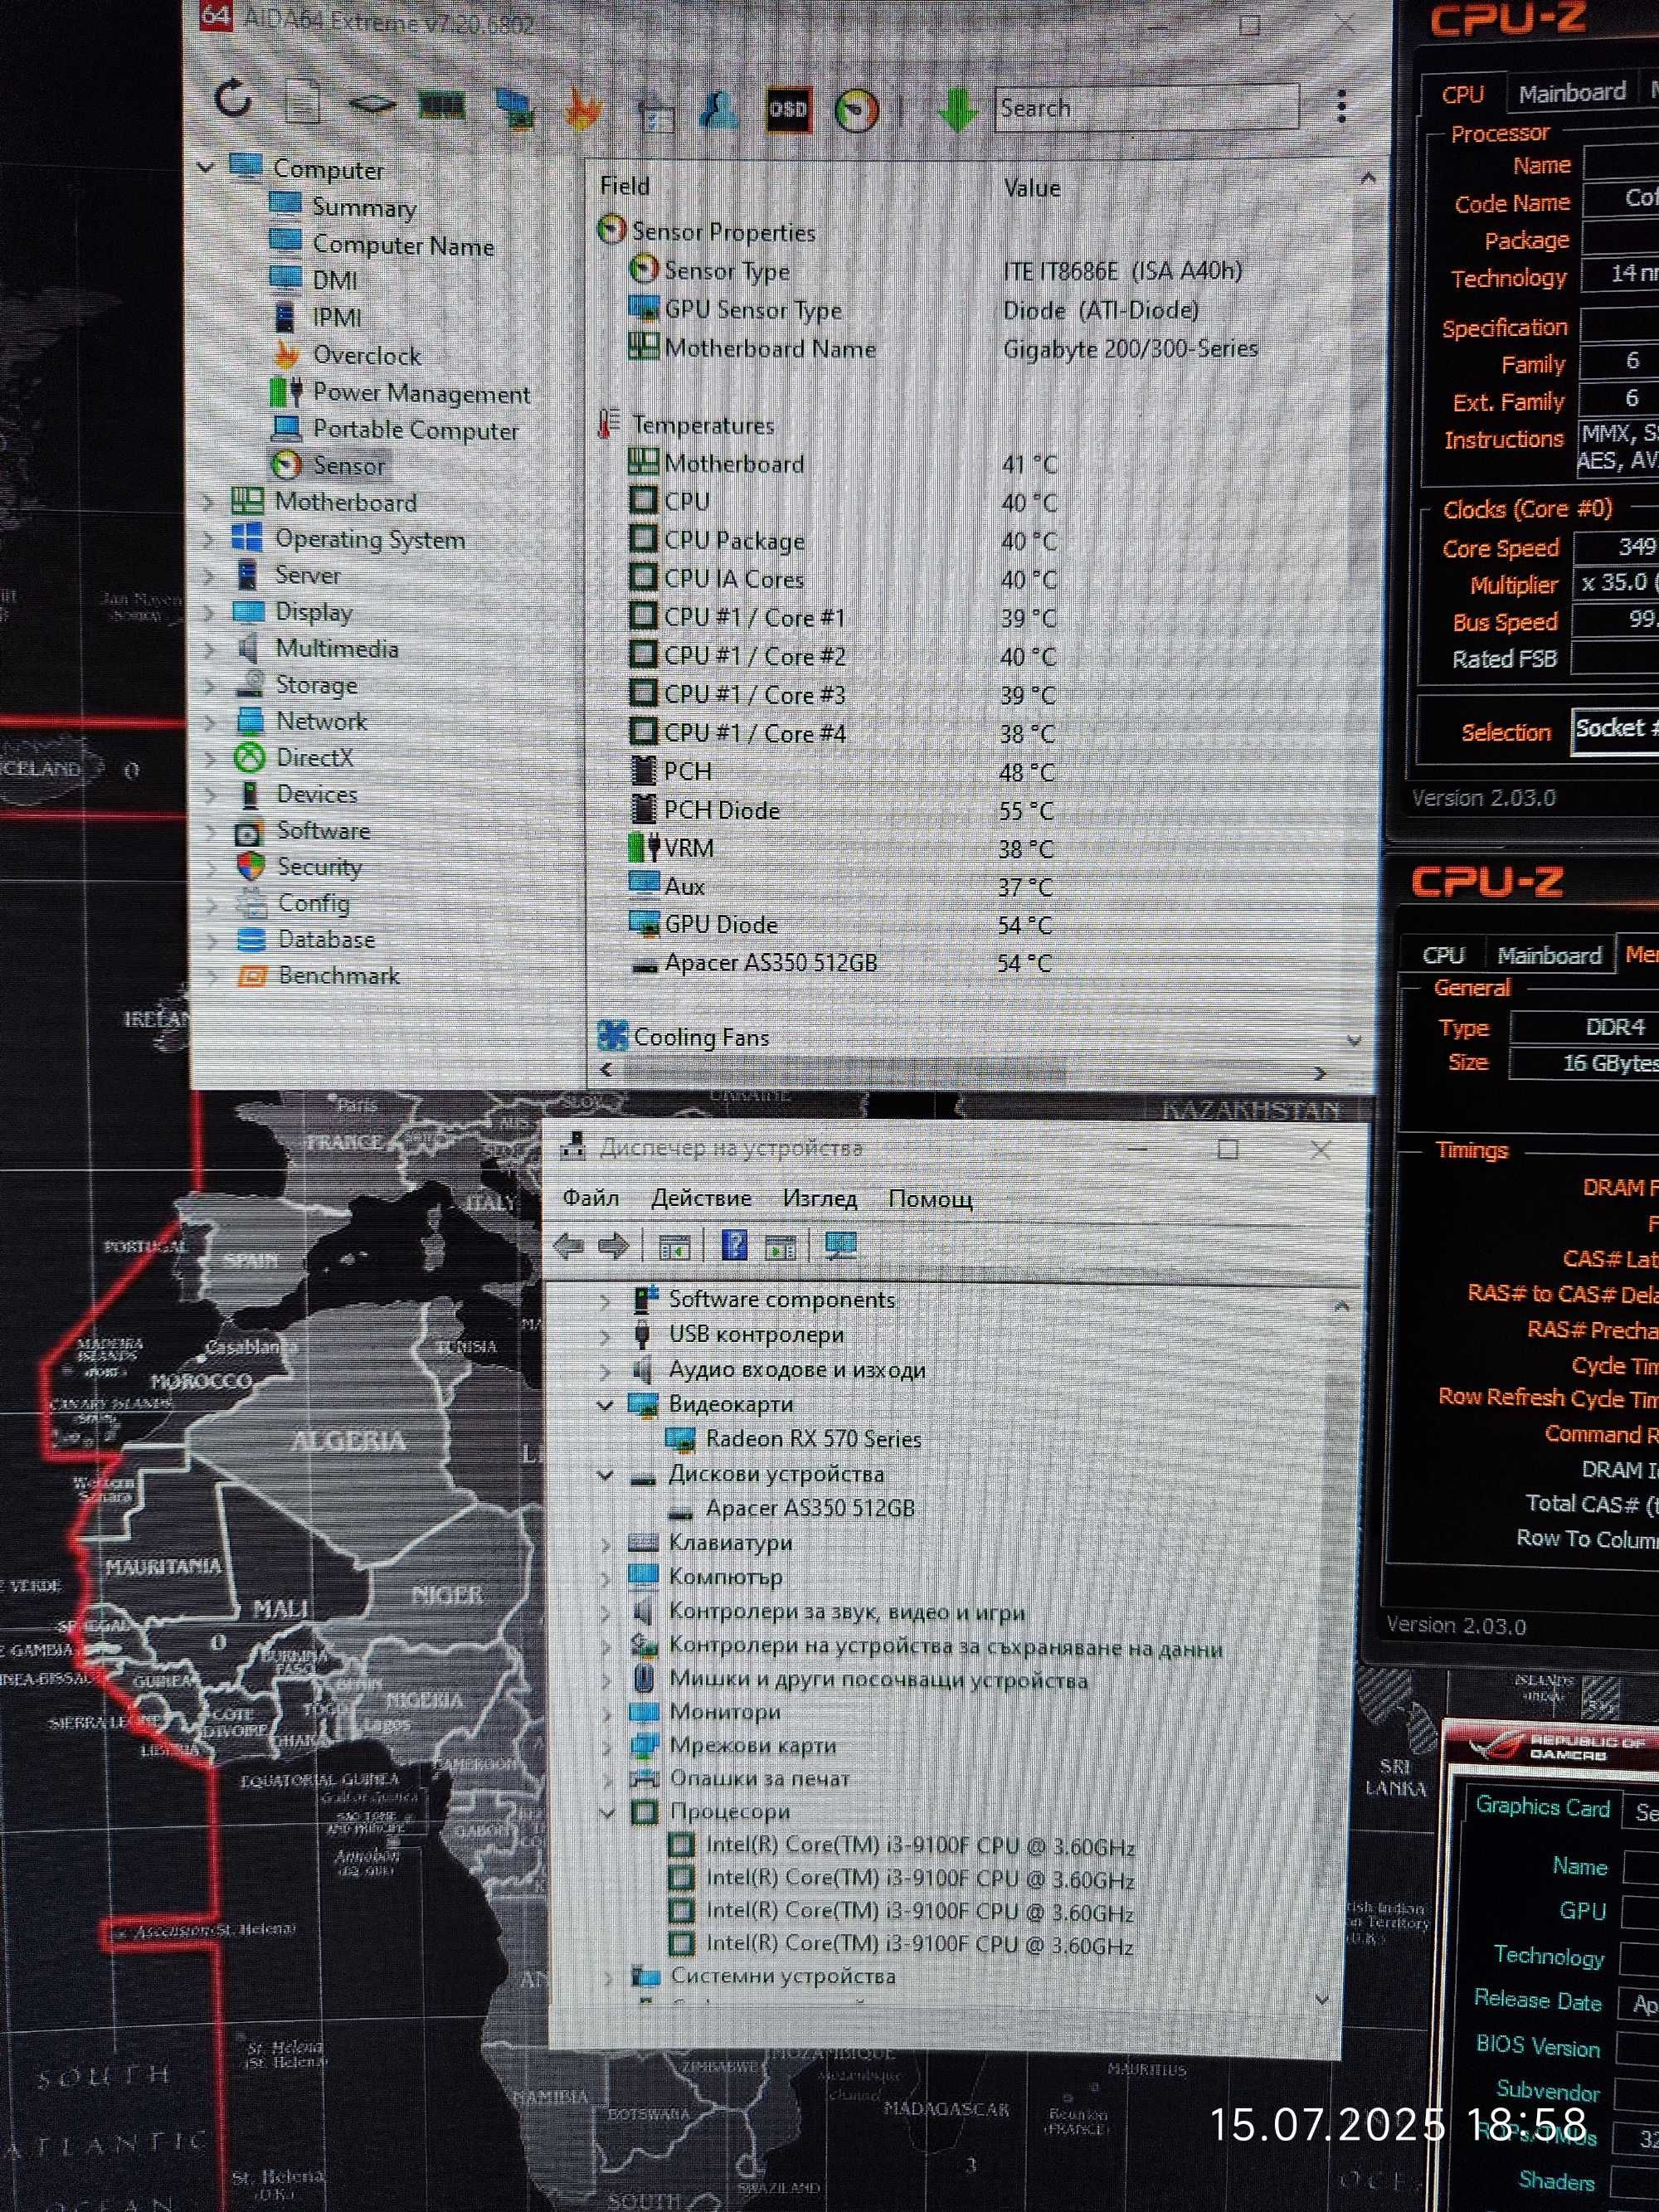1659x2212 pixels.
Task: Select the Benchmark tree item in AIDA64
Action: (339, 976)
